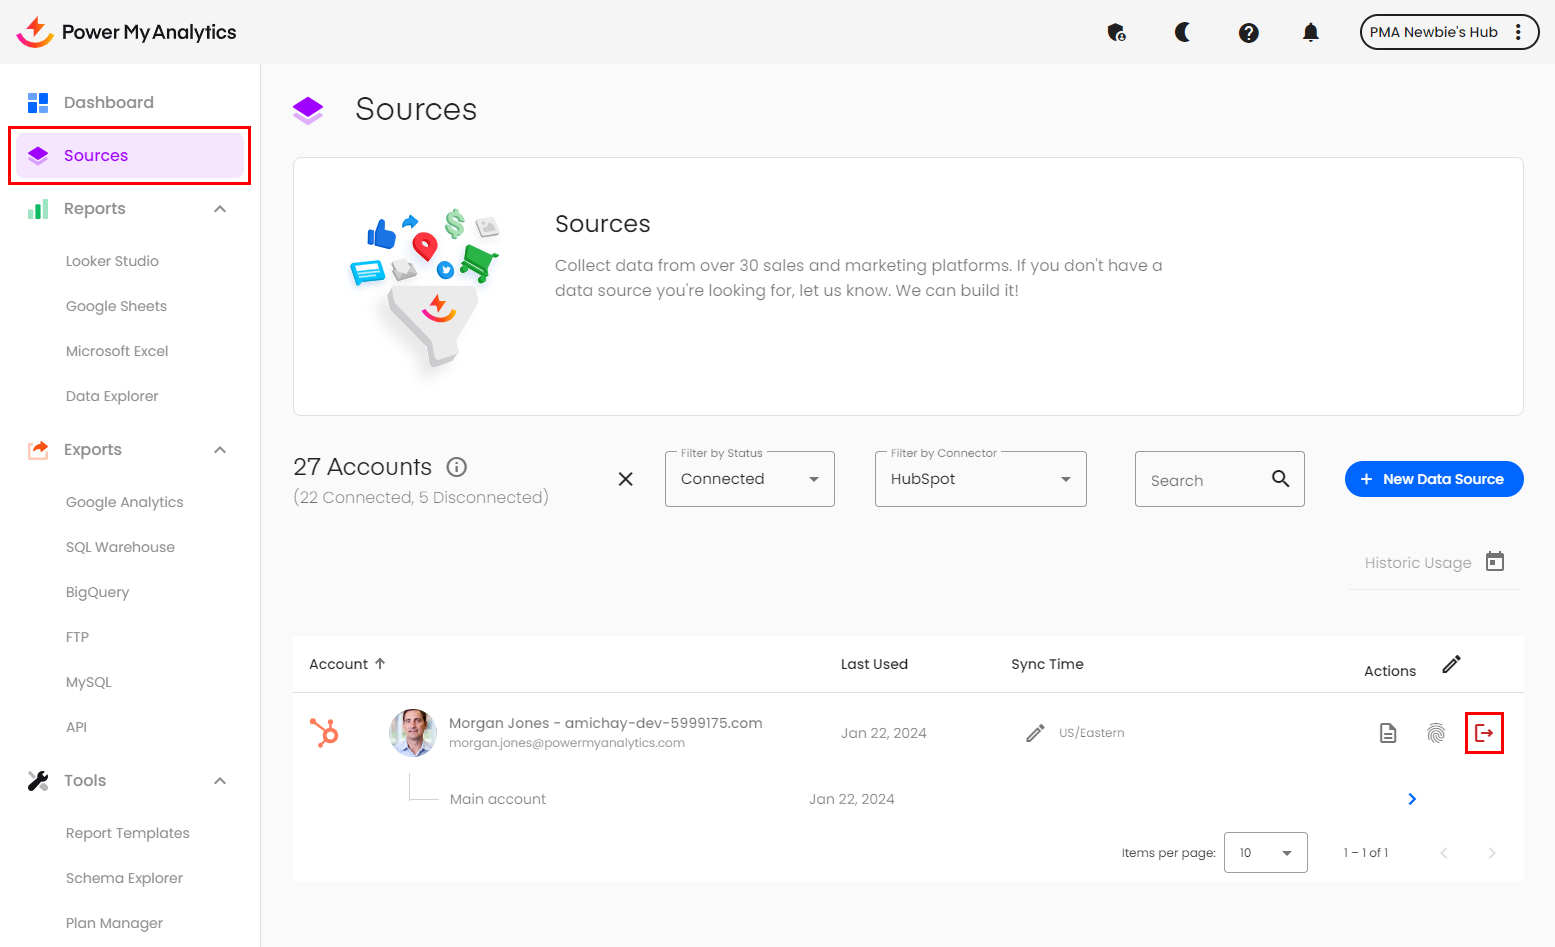This screenshot has height=947, width=1555.
Task: Expand Main account row chevron
Action: point(1412,799)
